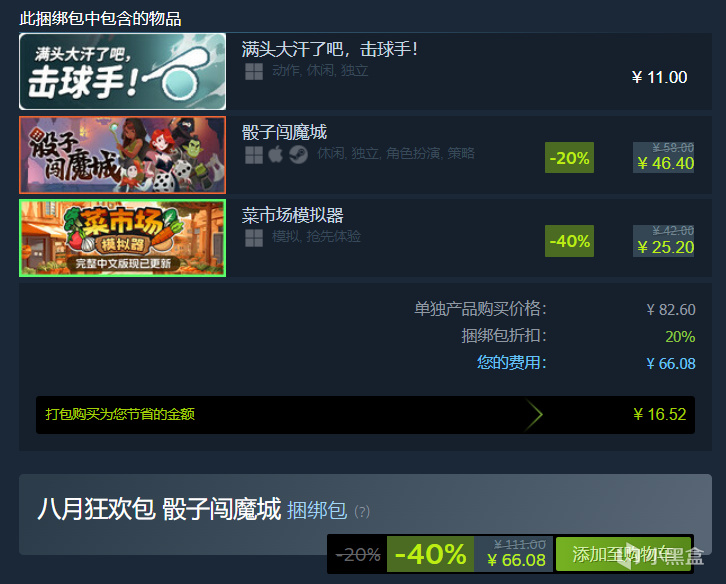This screenshot has height=584, width=726.
Task: Open 满头大汗了吧，击球手！ game thumbnail
Action: (x=123, y=71)
